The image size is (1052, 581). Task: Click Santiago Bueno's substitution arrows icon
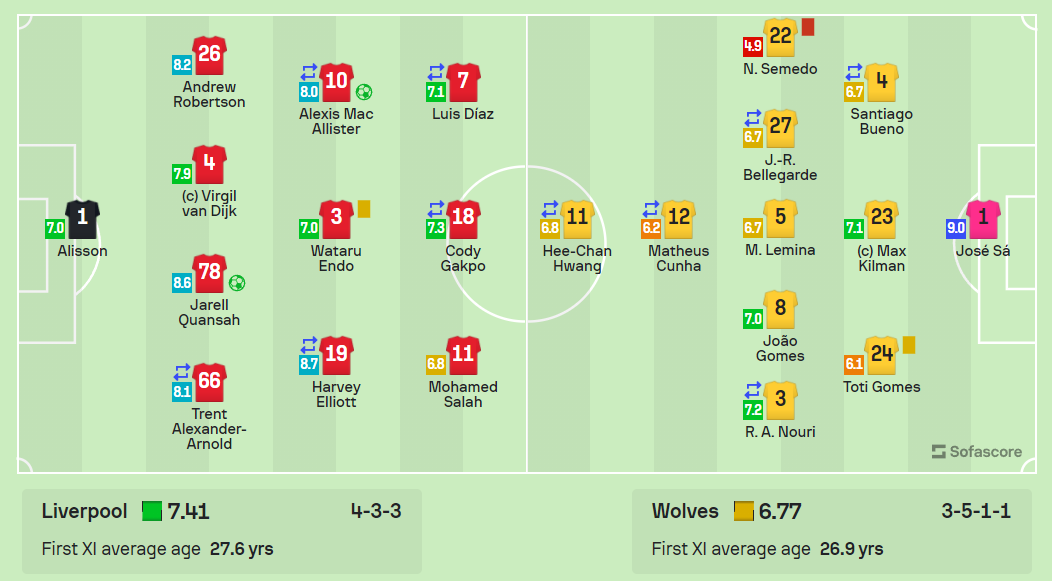[854, 71]
